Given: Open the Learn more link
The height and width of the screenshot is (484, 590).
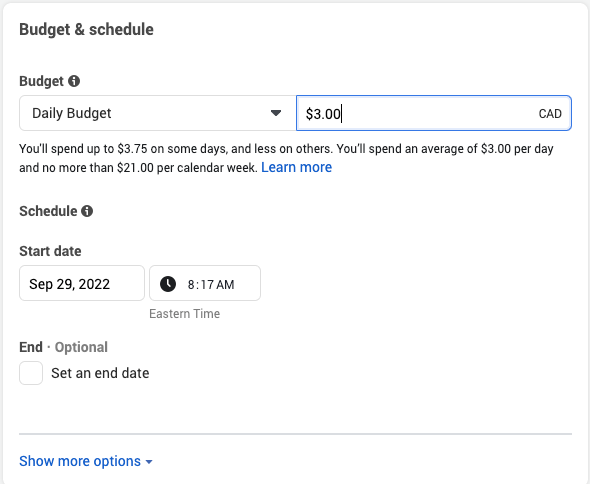Looking at the screenshot, I should coord(297,167).
